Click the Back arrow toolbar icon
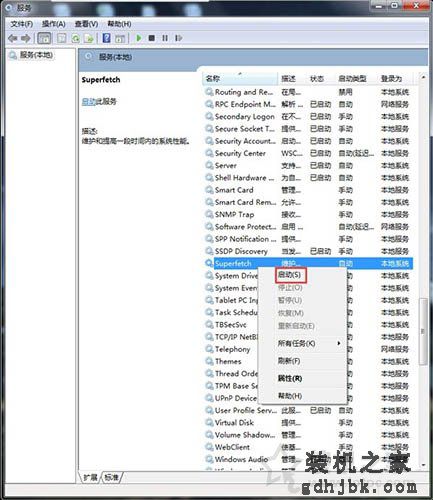Image resolution: width=433 pixels, height=500 pixels. click(13, 38)
